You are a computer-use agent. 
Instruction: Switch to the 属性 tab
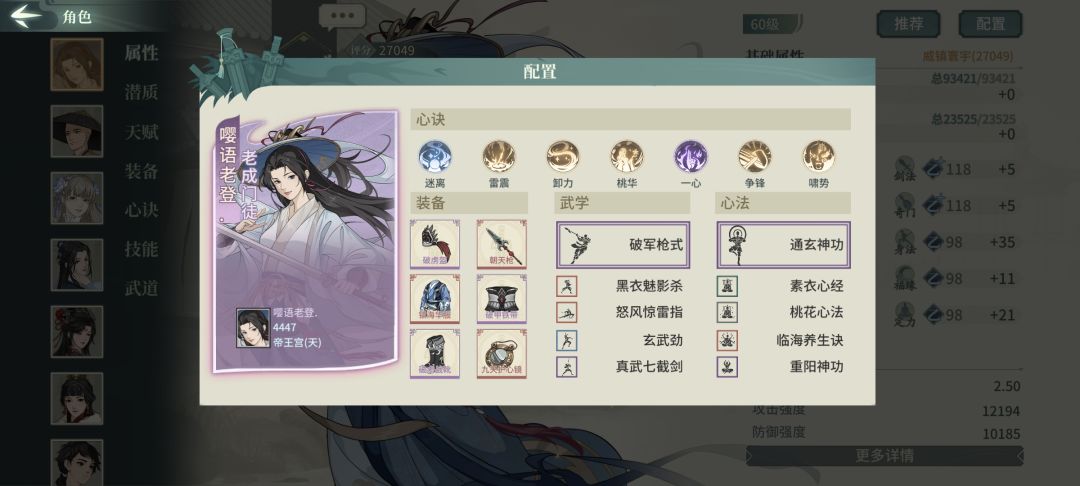pos(141,53)
